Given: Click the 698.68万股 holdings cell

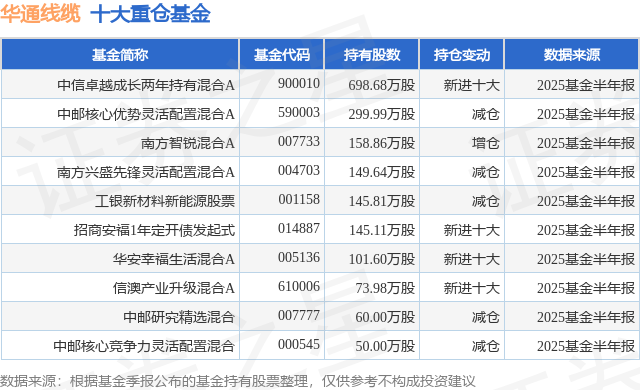Looking at the screenshot, I should 382,85.
